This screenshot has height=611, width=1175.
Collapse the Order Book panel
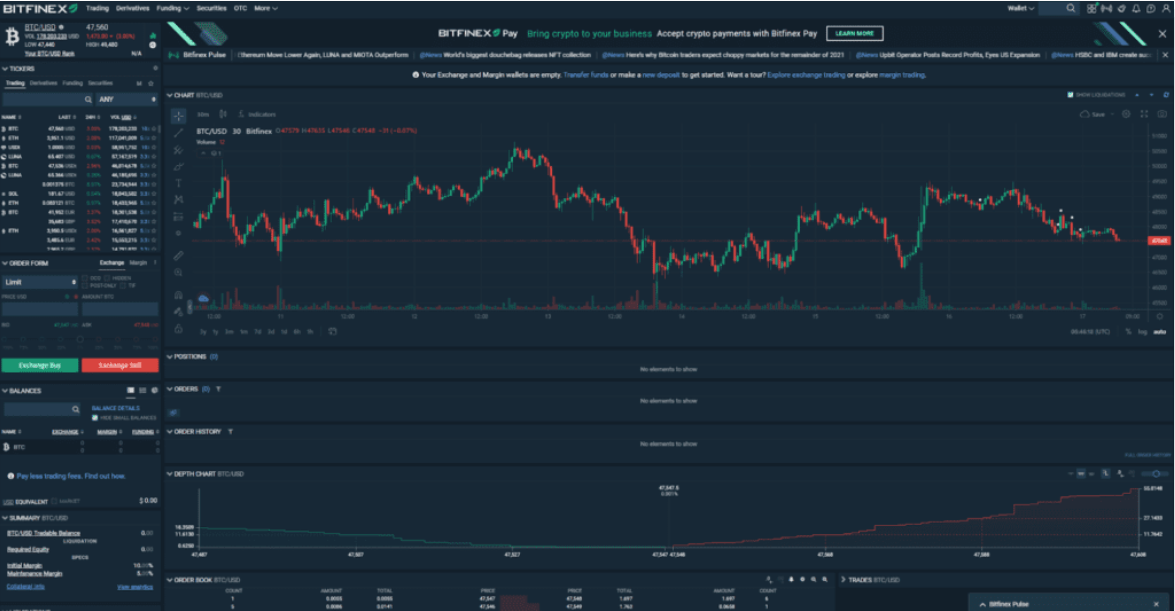pyautogui.click(x=169, y=580)
